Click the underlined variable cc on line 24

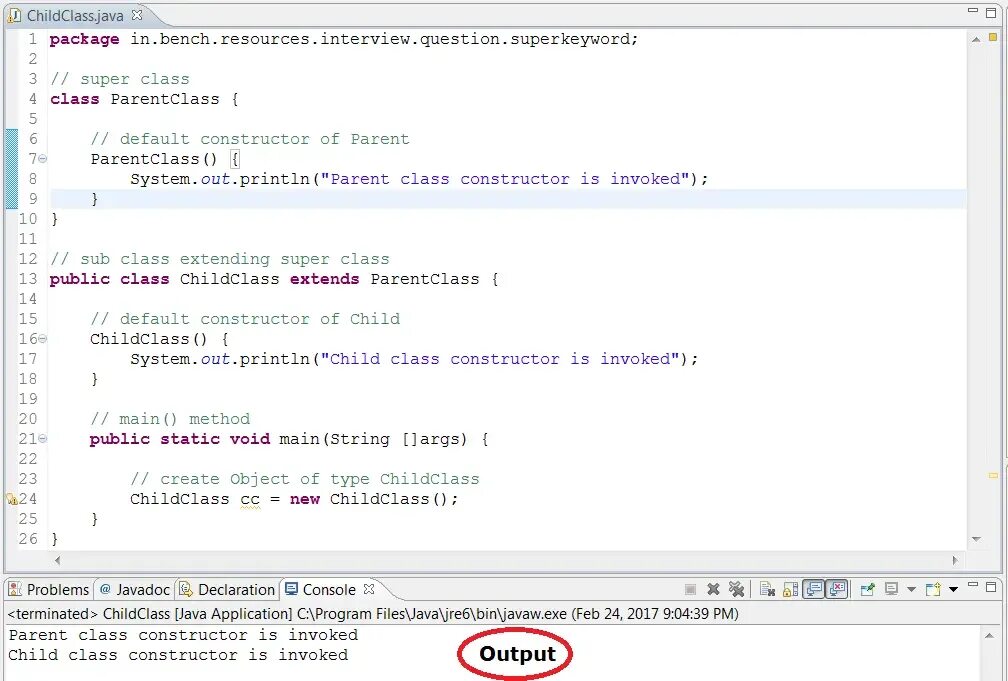pyautogui.click(x=250, y=498)
